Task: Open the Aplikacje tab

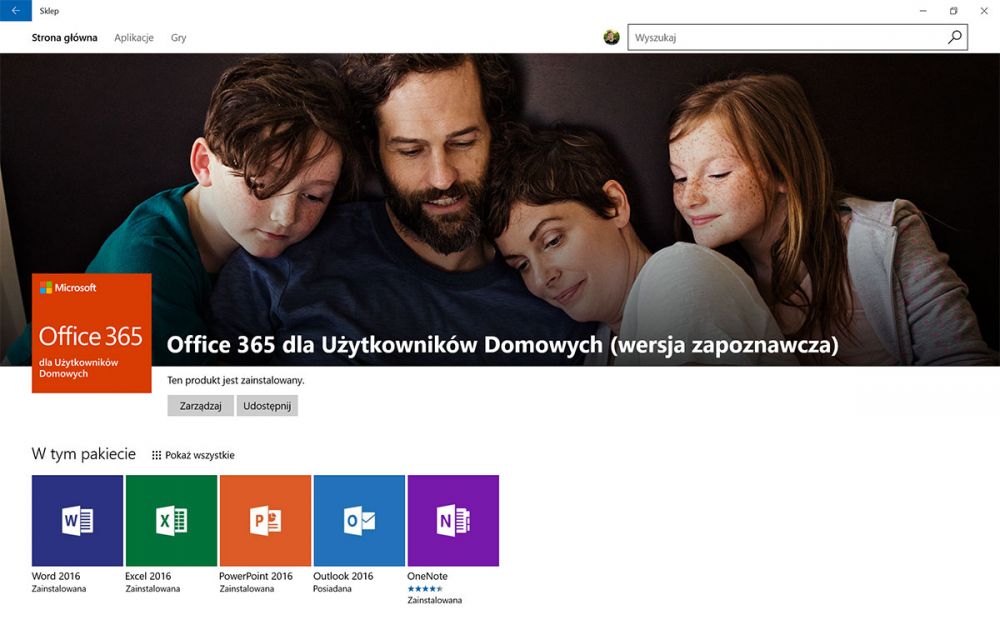Action: pyautogui.click(x=134, y=38)
